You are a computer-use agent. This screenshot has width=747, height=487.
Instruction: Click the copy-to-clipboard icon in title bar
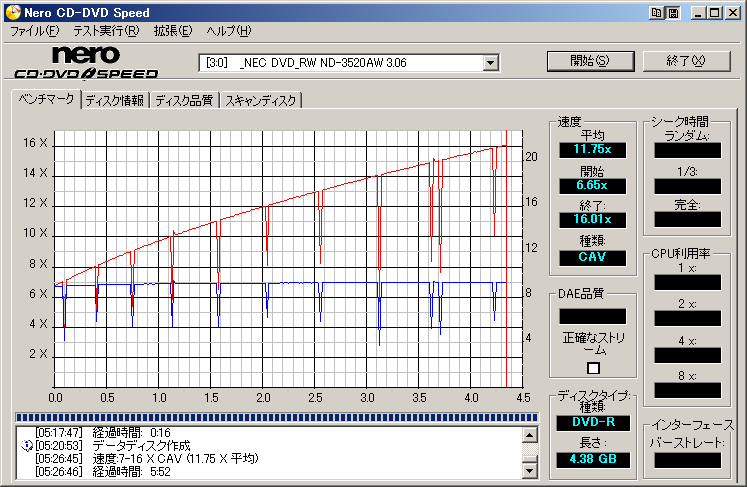click(x=656, y=13)
